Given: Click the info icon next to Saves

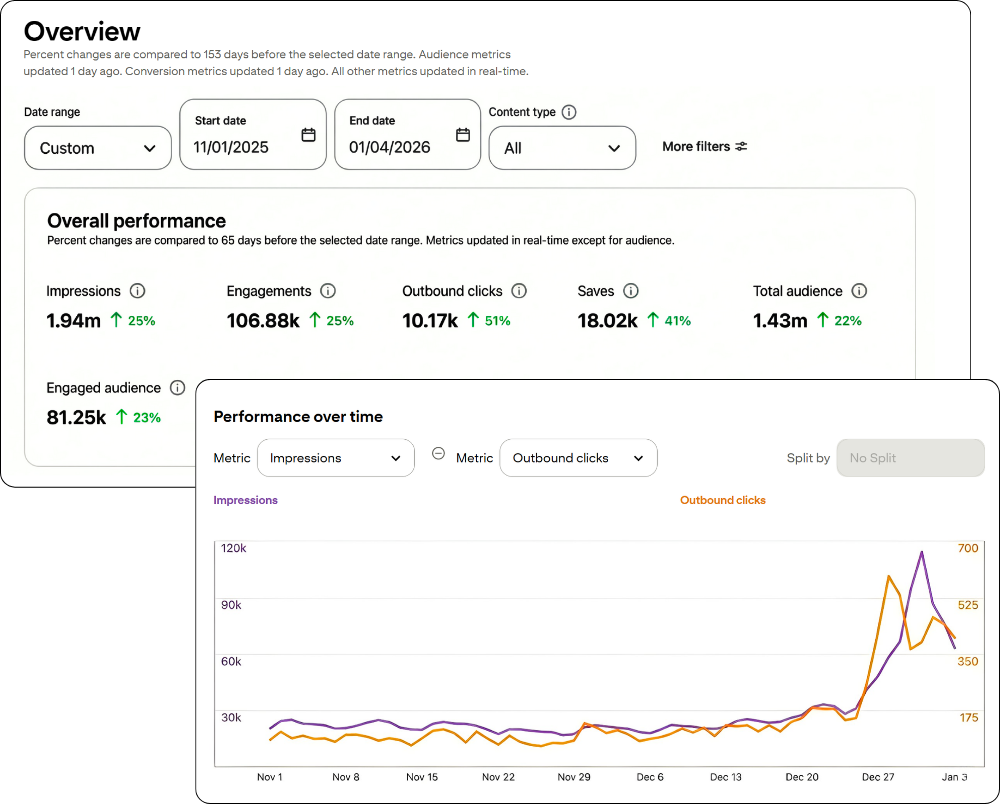Looking at the screenshot, I should 631,291.
